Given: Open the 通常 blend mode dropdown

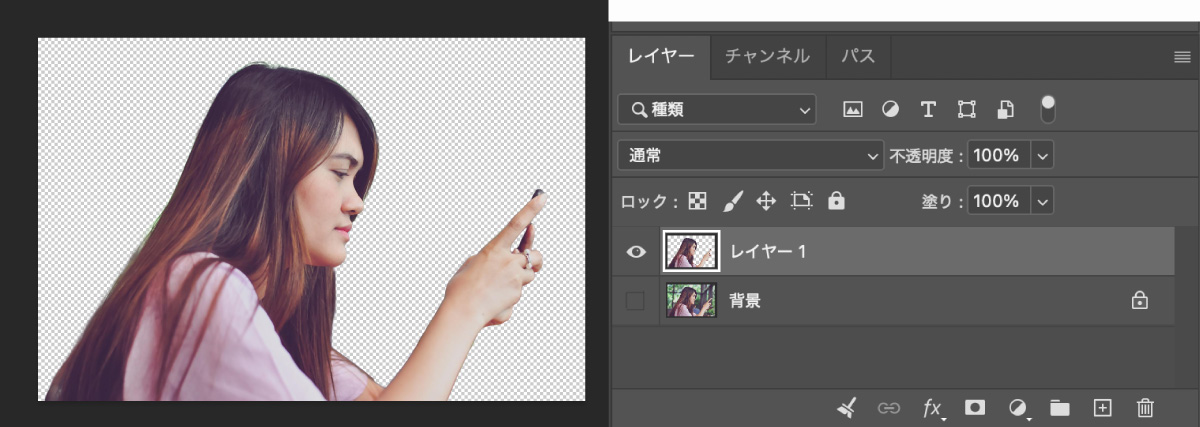Looking at the screenshot, I should point(750,156).
